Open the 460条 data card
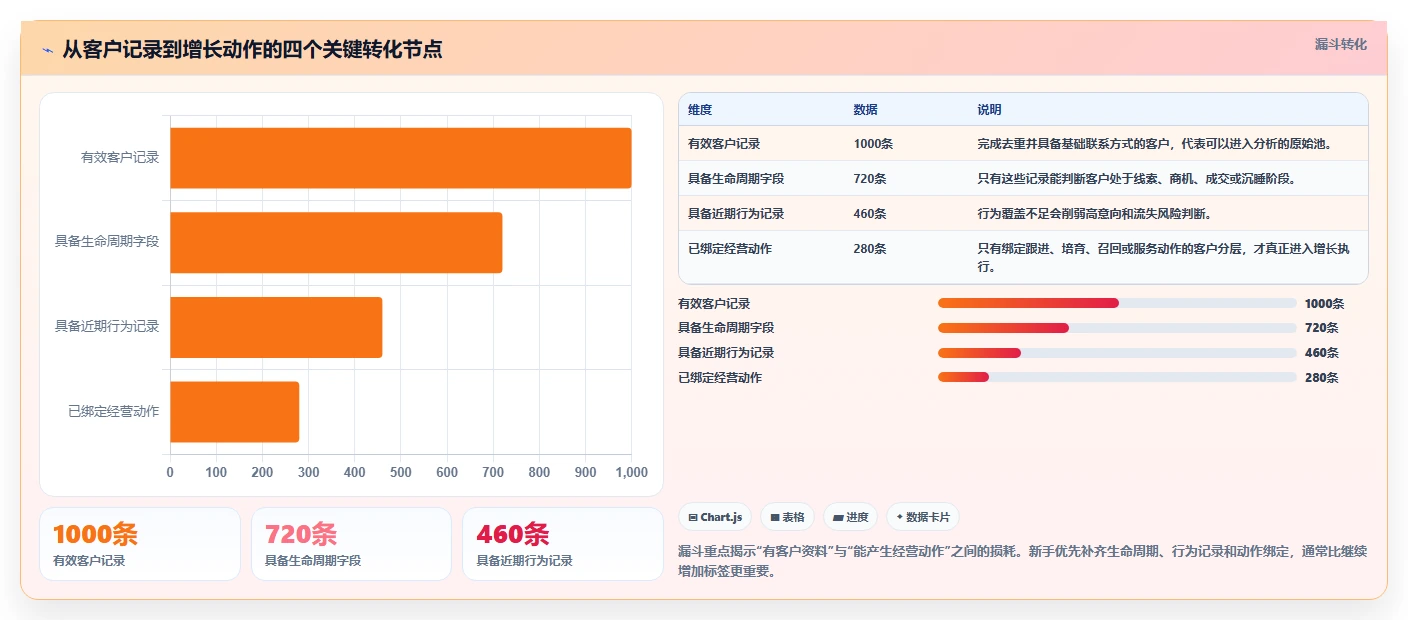 click(x=563, y=544)
